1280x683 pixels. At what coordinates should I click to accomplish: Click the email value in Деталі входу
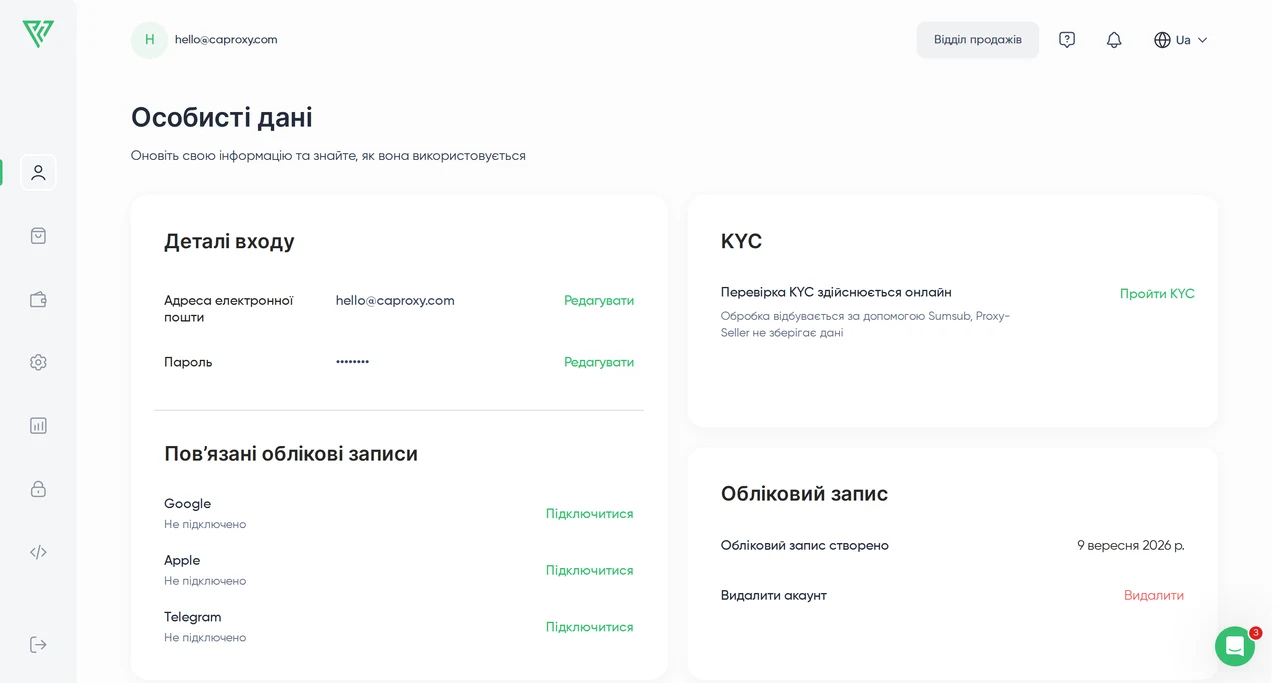395,300
